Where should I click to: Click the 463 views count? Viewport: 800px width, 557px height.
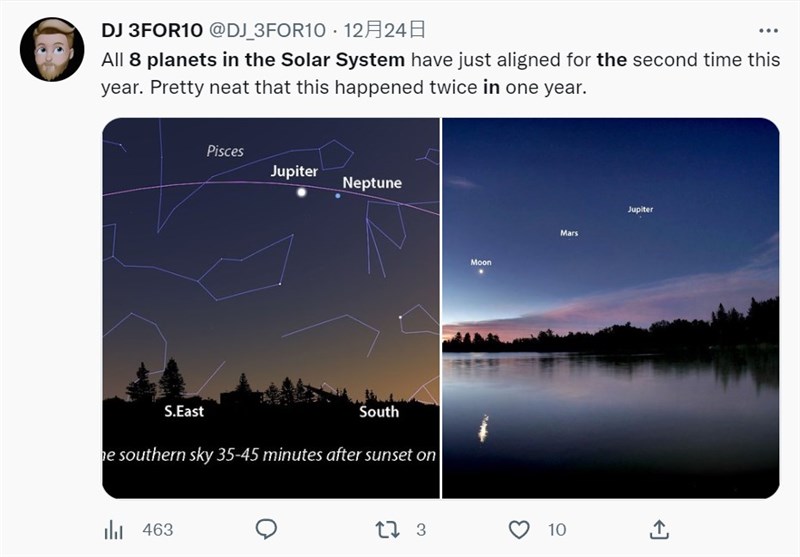[x=158, y=530]
